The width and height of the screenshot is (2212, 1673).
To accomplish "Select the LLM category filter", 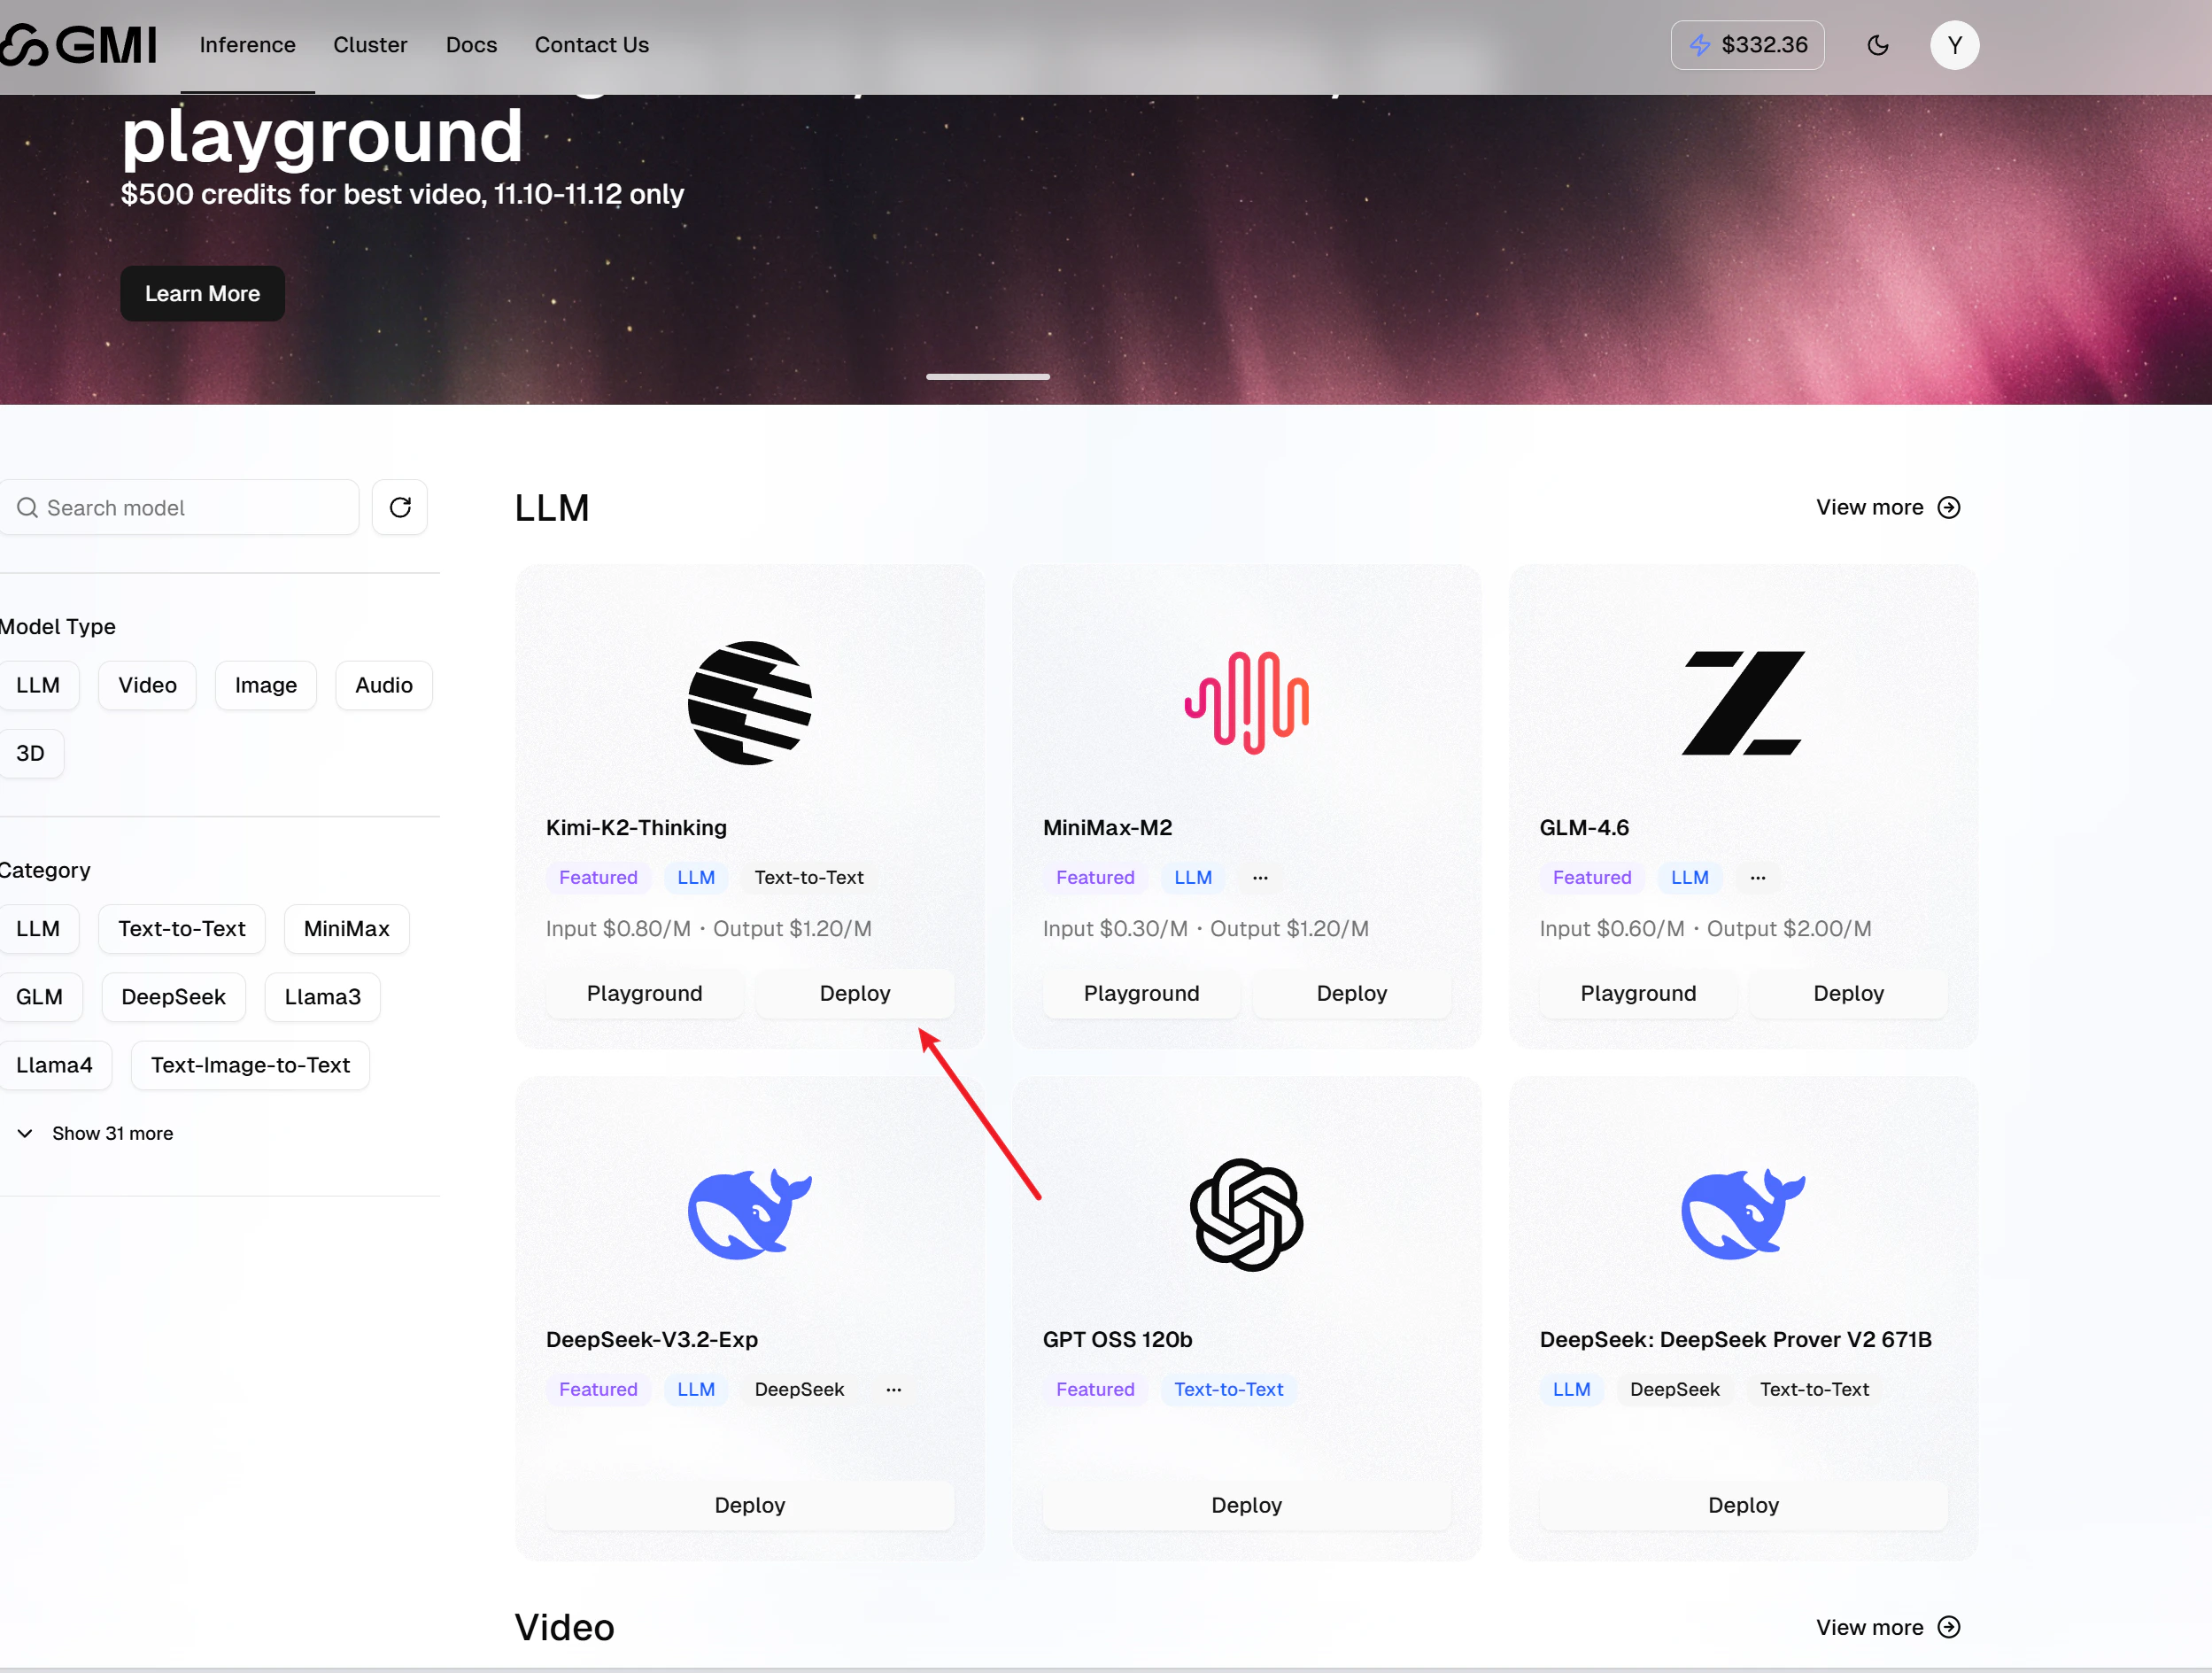I will pos(38,929).
